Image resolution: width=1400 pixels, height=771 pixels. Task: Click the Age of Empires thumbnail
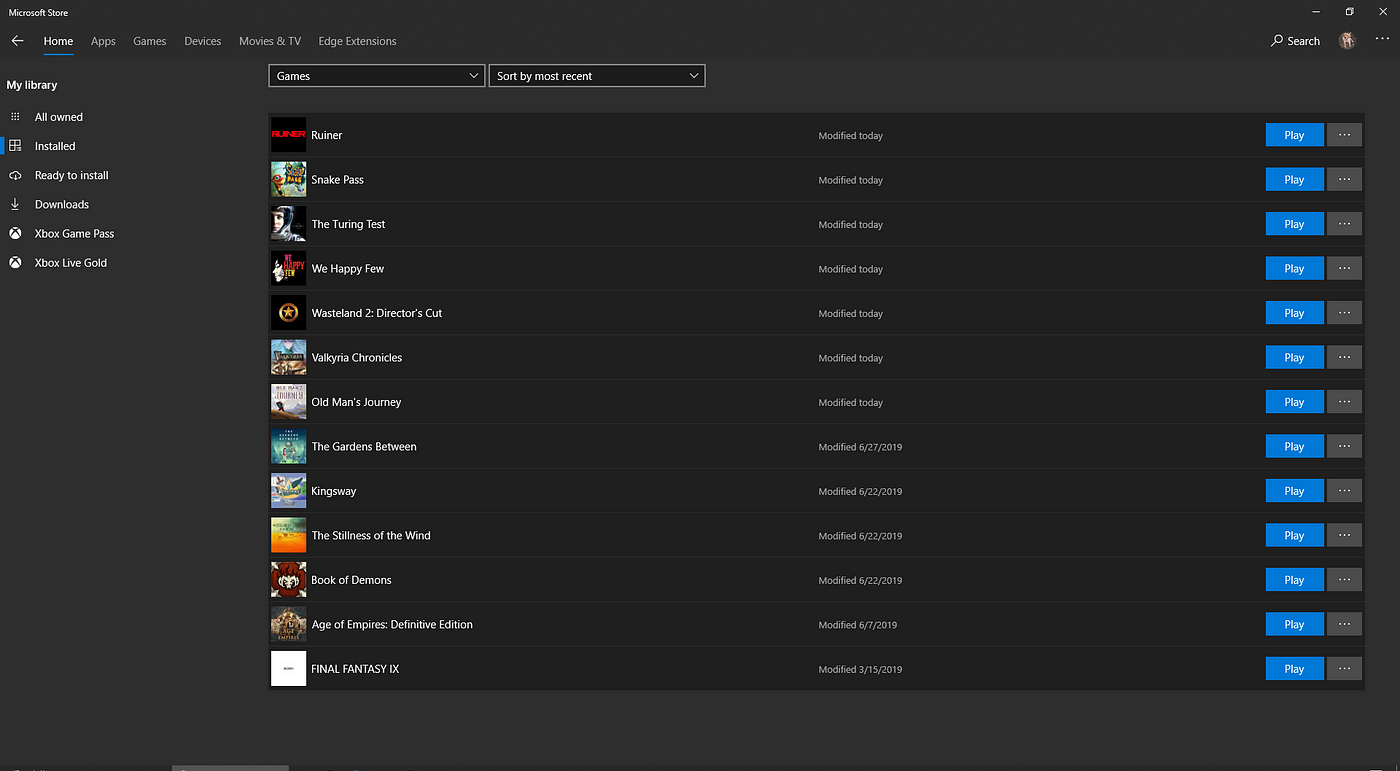(288, 624)
